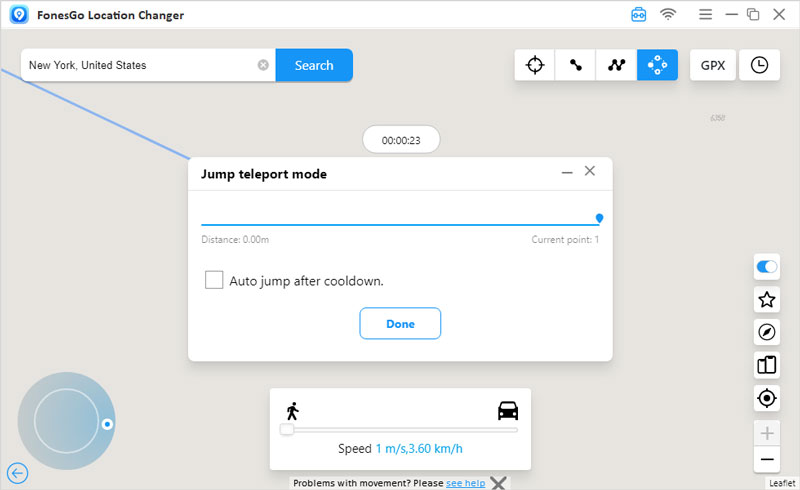Recenter map with locate target icon
This screenshot has width=800, height=490.
pos(767,398)
